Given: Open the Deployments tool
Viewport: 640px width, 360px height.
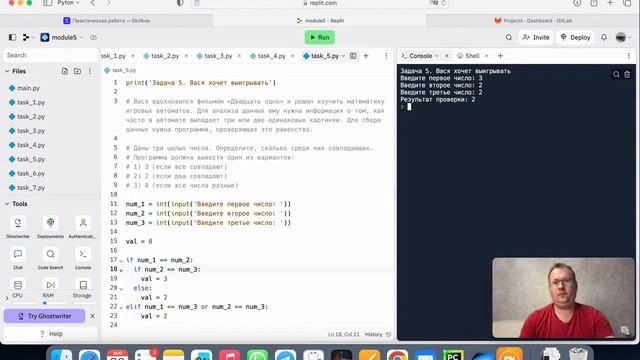Looking at the screenshot, I should point(51,227).
